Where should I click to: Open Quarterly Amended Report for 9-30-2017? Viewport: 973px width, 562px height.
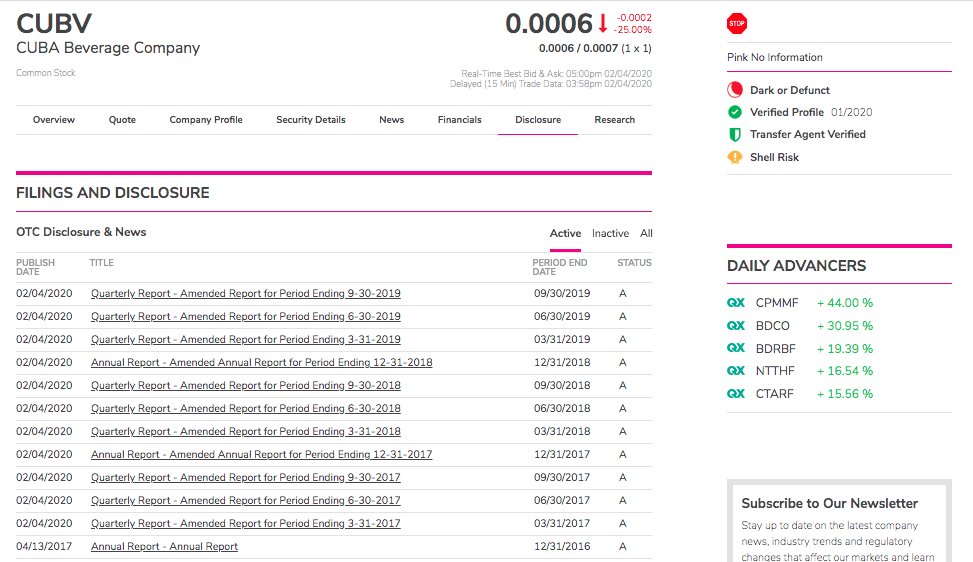click(x=246, y=477)
